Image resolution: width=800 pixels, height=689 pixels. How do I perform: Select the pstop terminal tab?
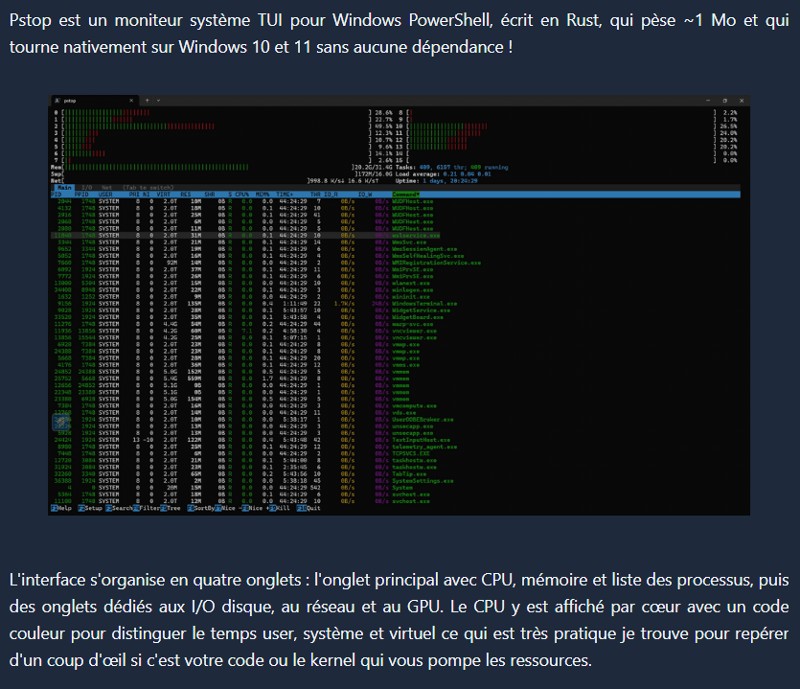[94, 101]
